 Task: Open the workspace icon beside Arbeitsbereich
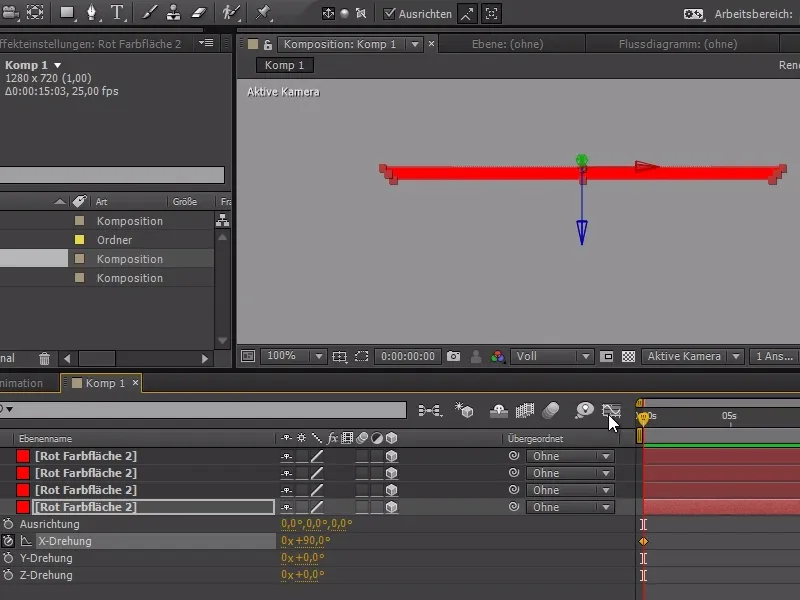693,14
